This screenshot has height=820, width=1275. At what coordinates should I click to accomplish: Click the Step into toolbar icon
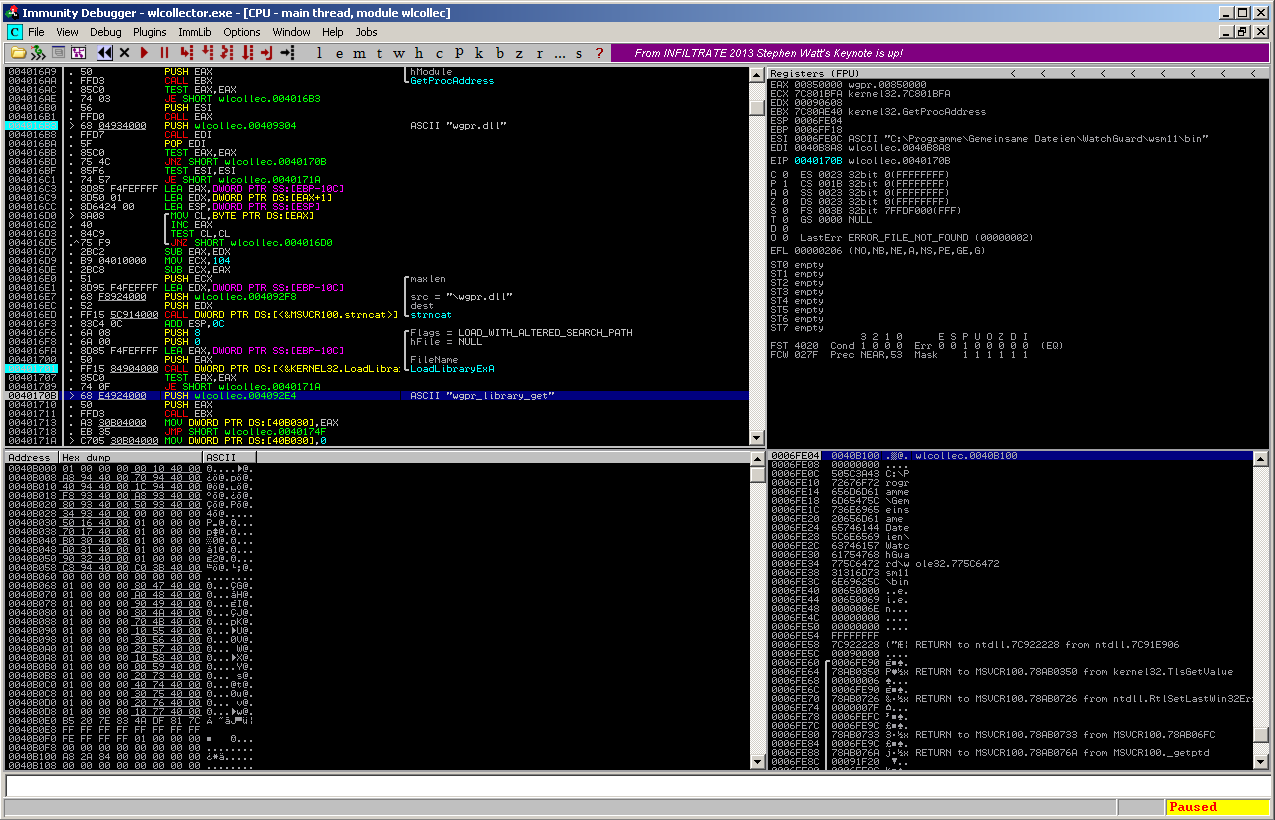[x=186, y=52]
